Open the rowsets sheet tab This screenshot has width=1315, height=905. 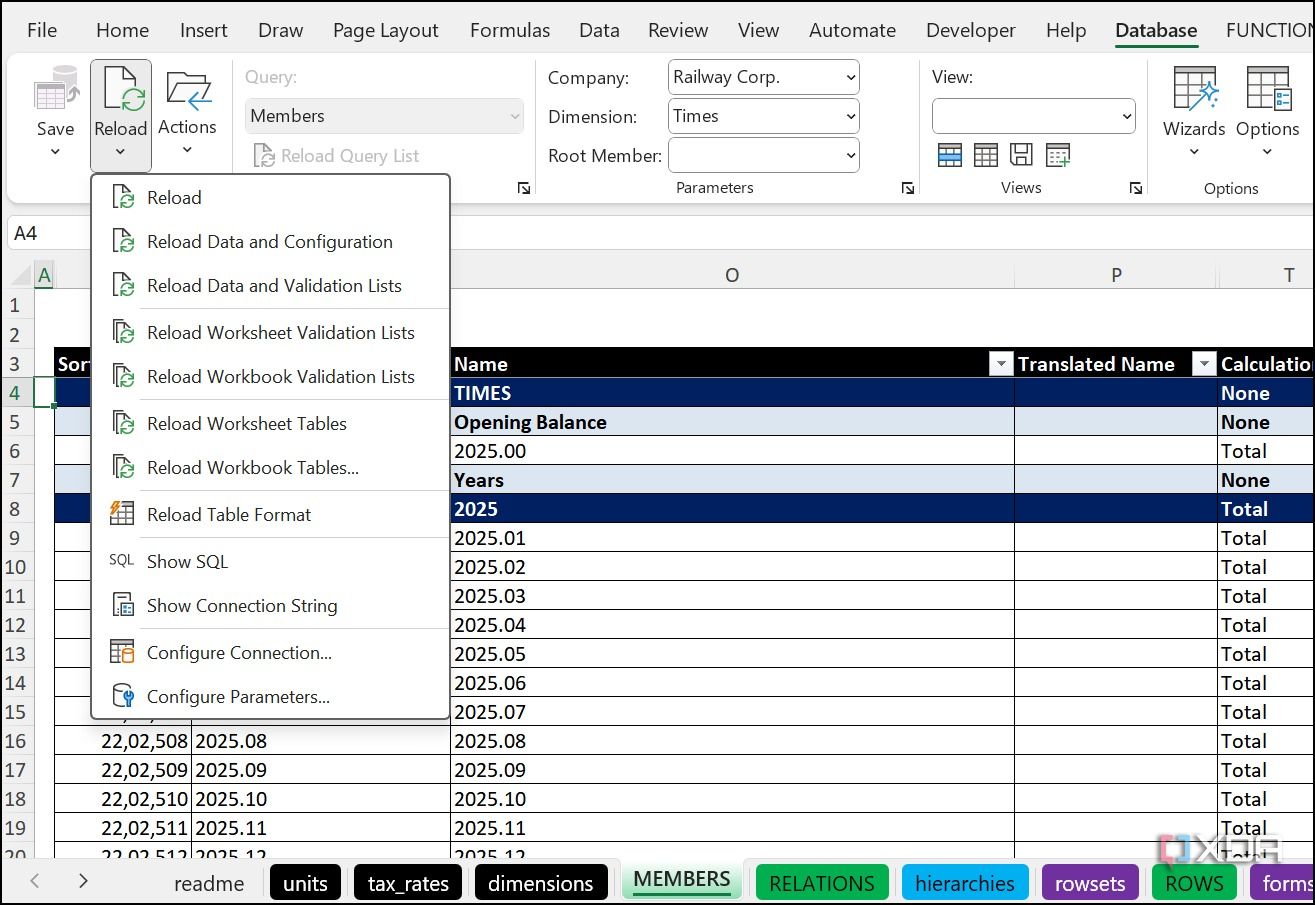[1090, 883]
